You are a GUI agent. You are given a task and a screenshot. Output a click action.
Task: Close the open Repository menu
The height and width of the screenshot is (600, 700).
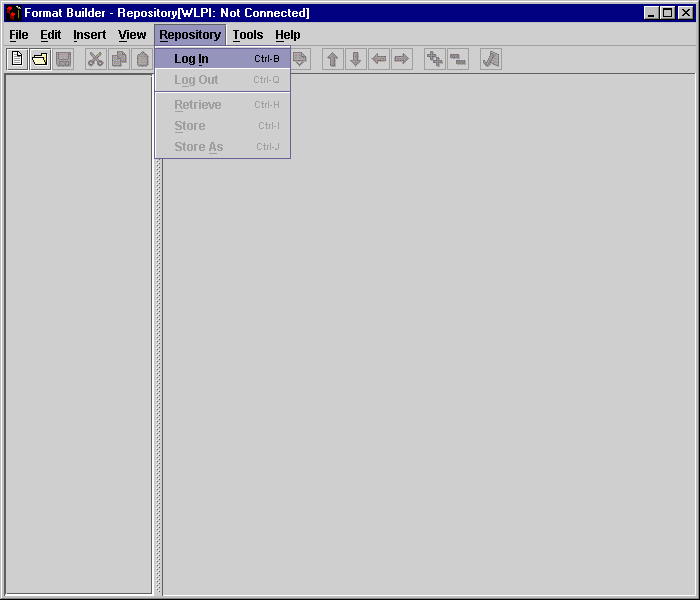(190, 35)
